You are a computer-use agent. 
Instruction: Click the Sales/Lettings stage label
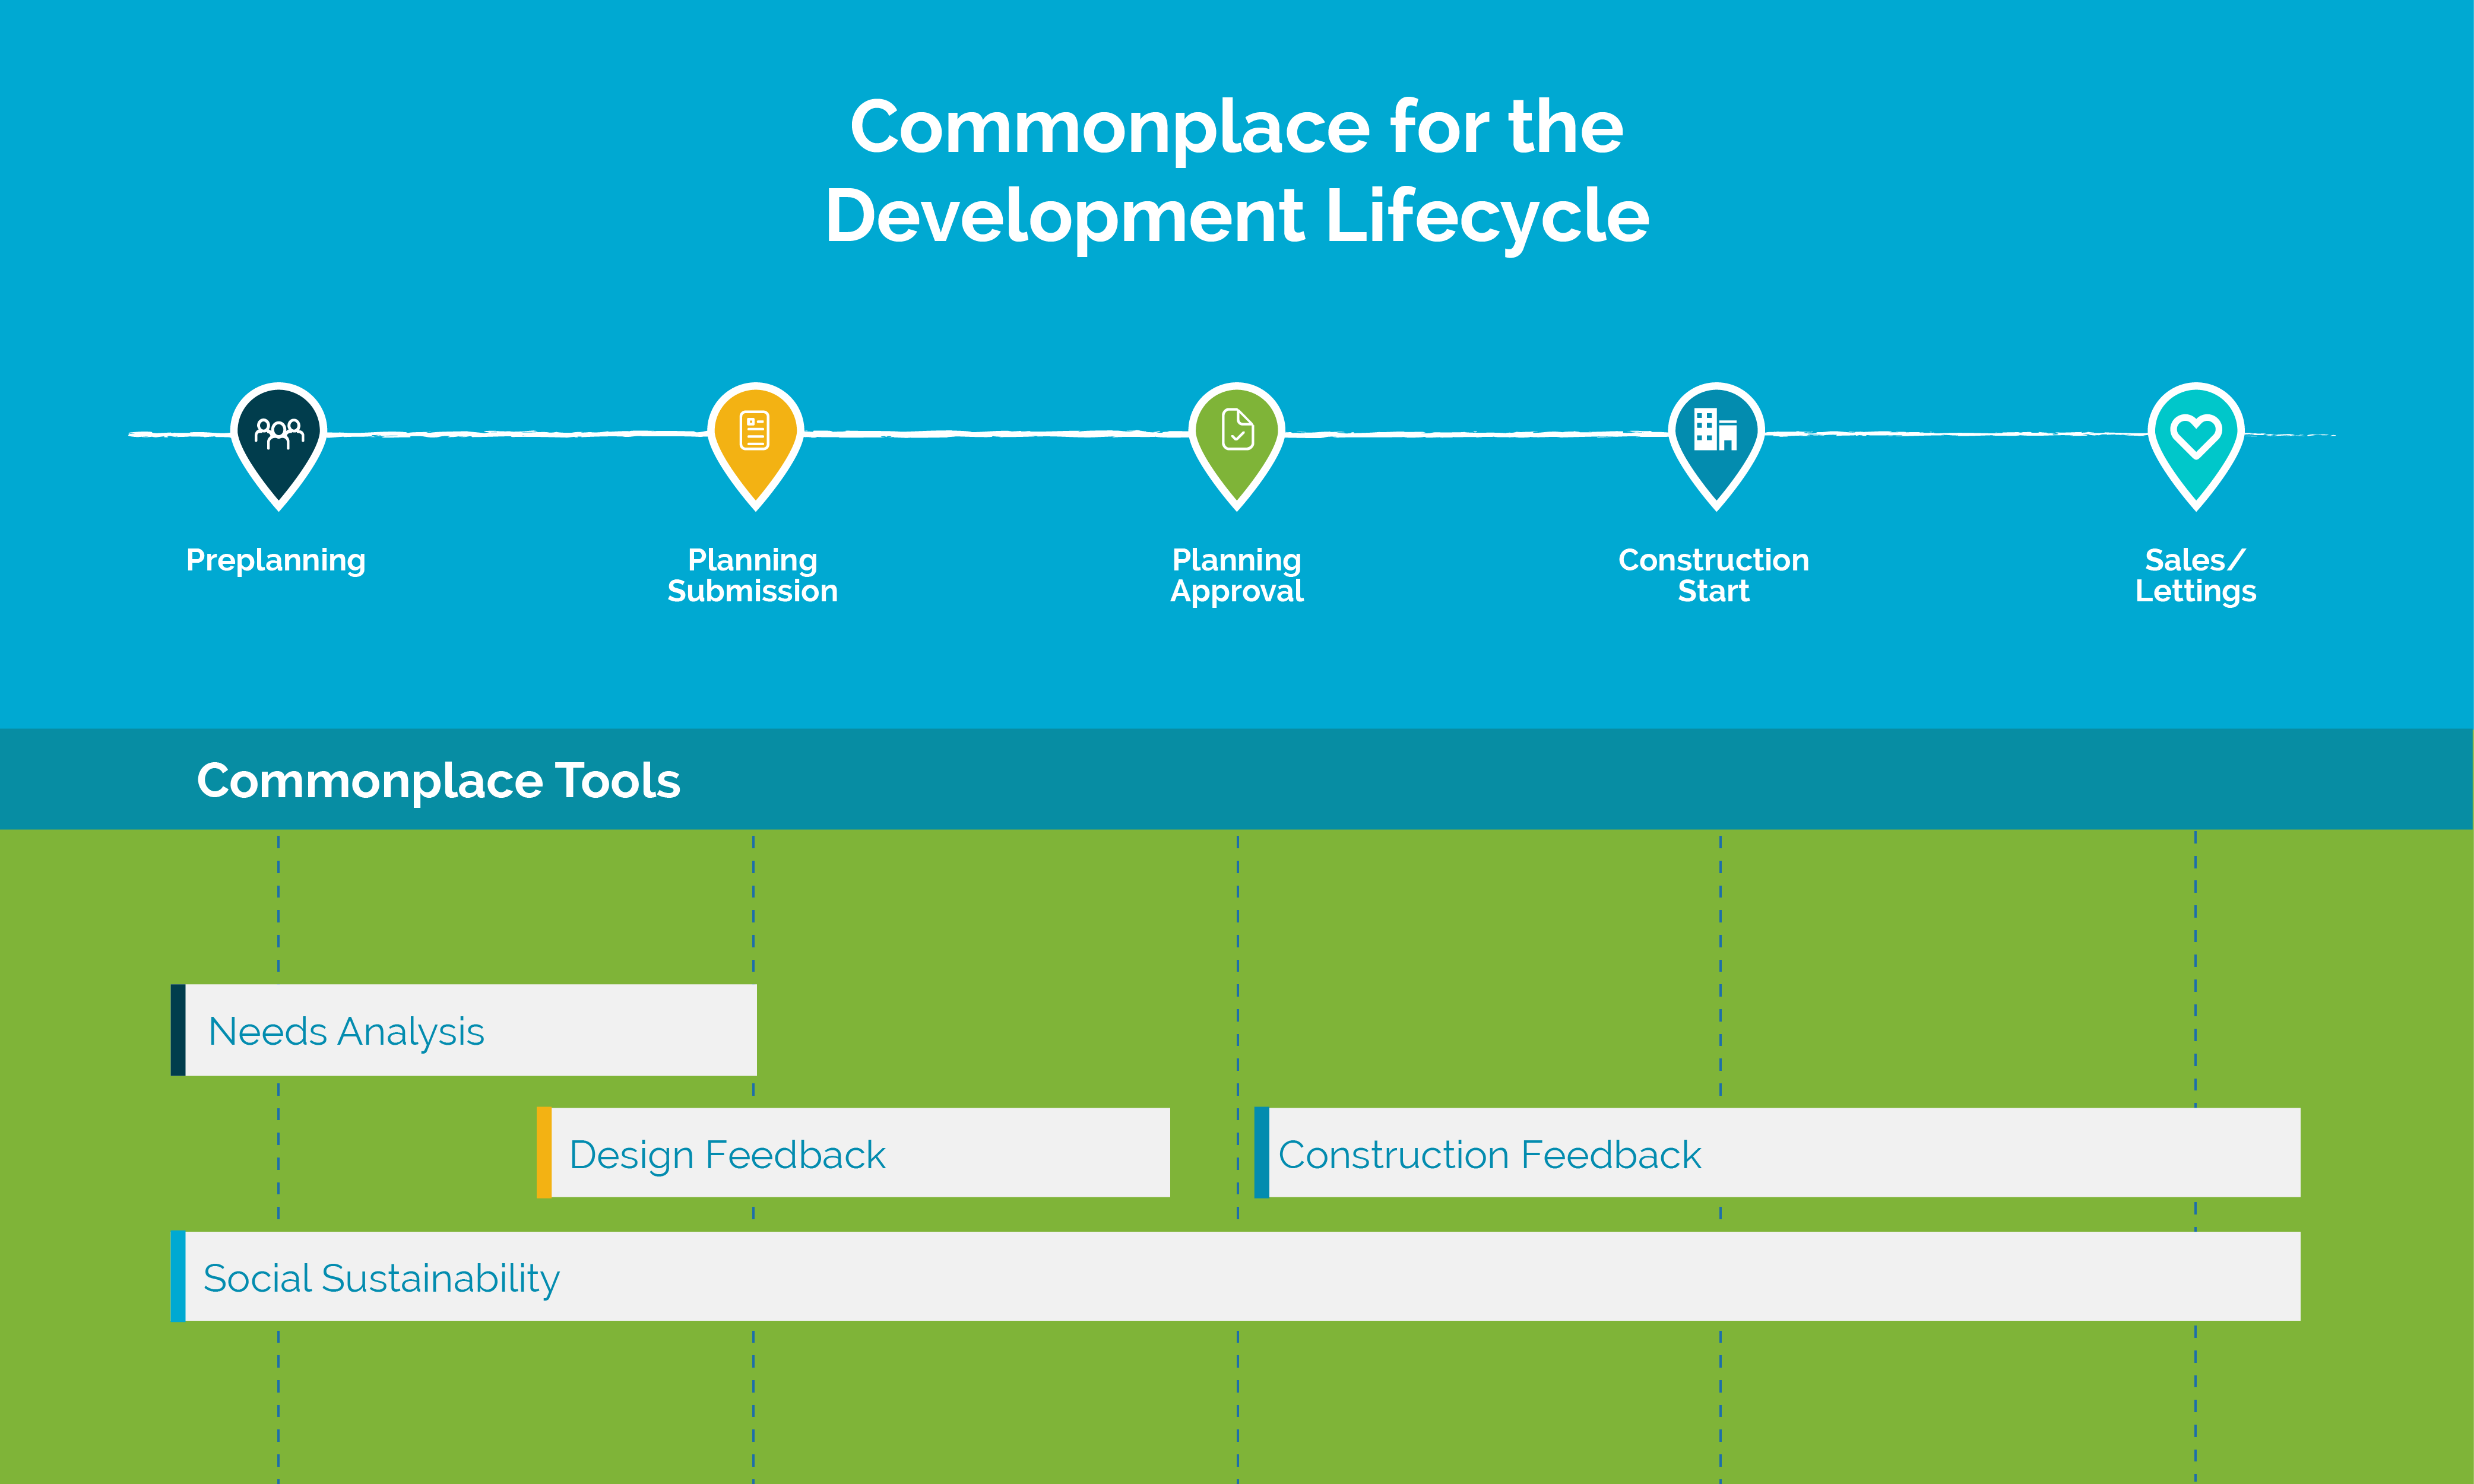[x=2196, y=576]
